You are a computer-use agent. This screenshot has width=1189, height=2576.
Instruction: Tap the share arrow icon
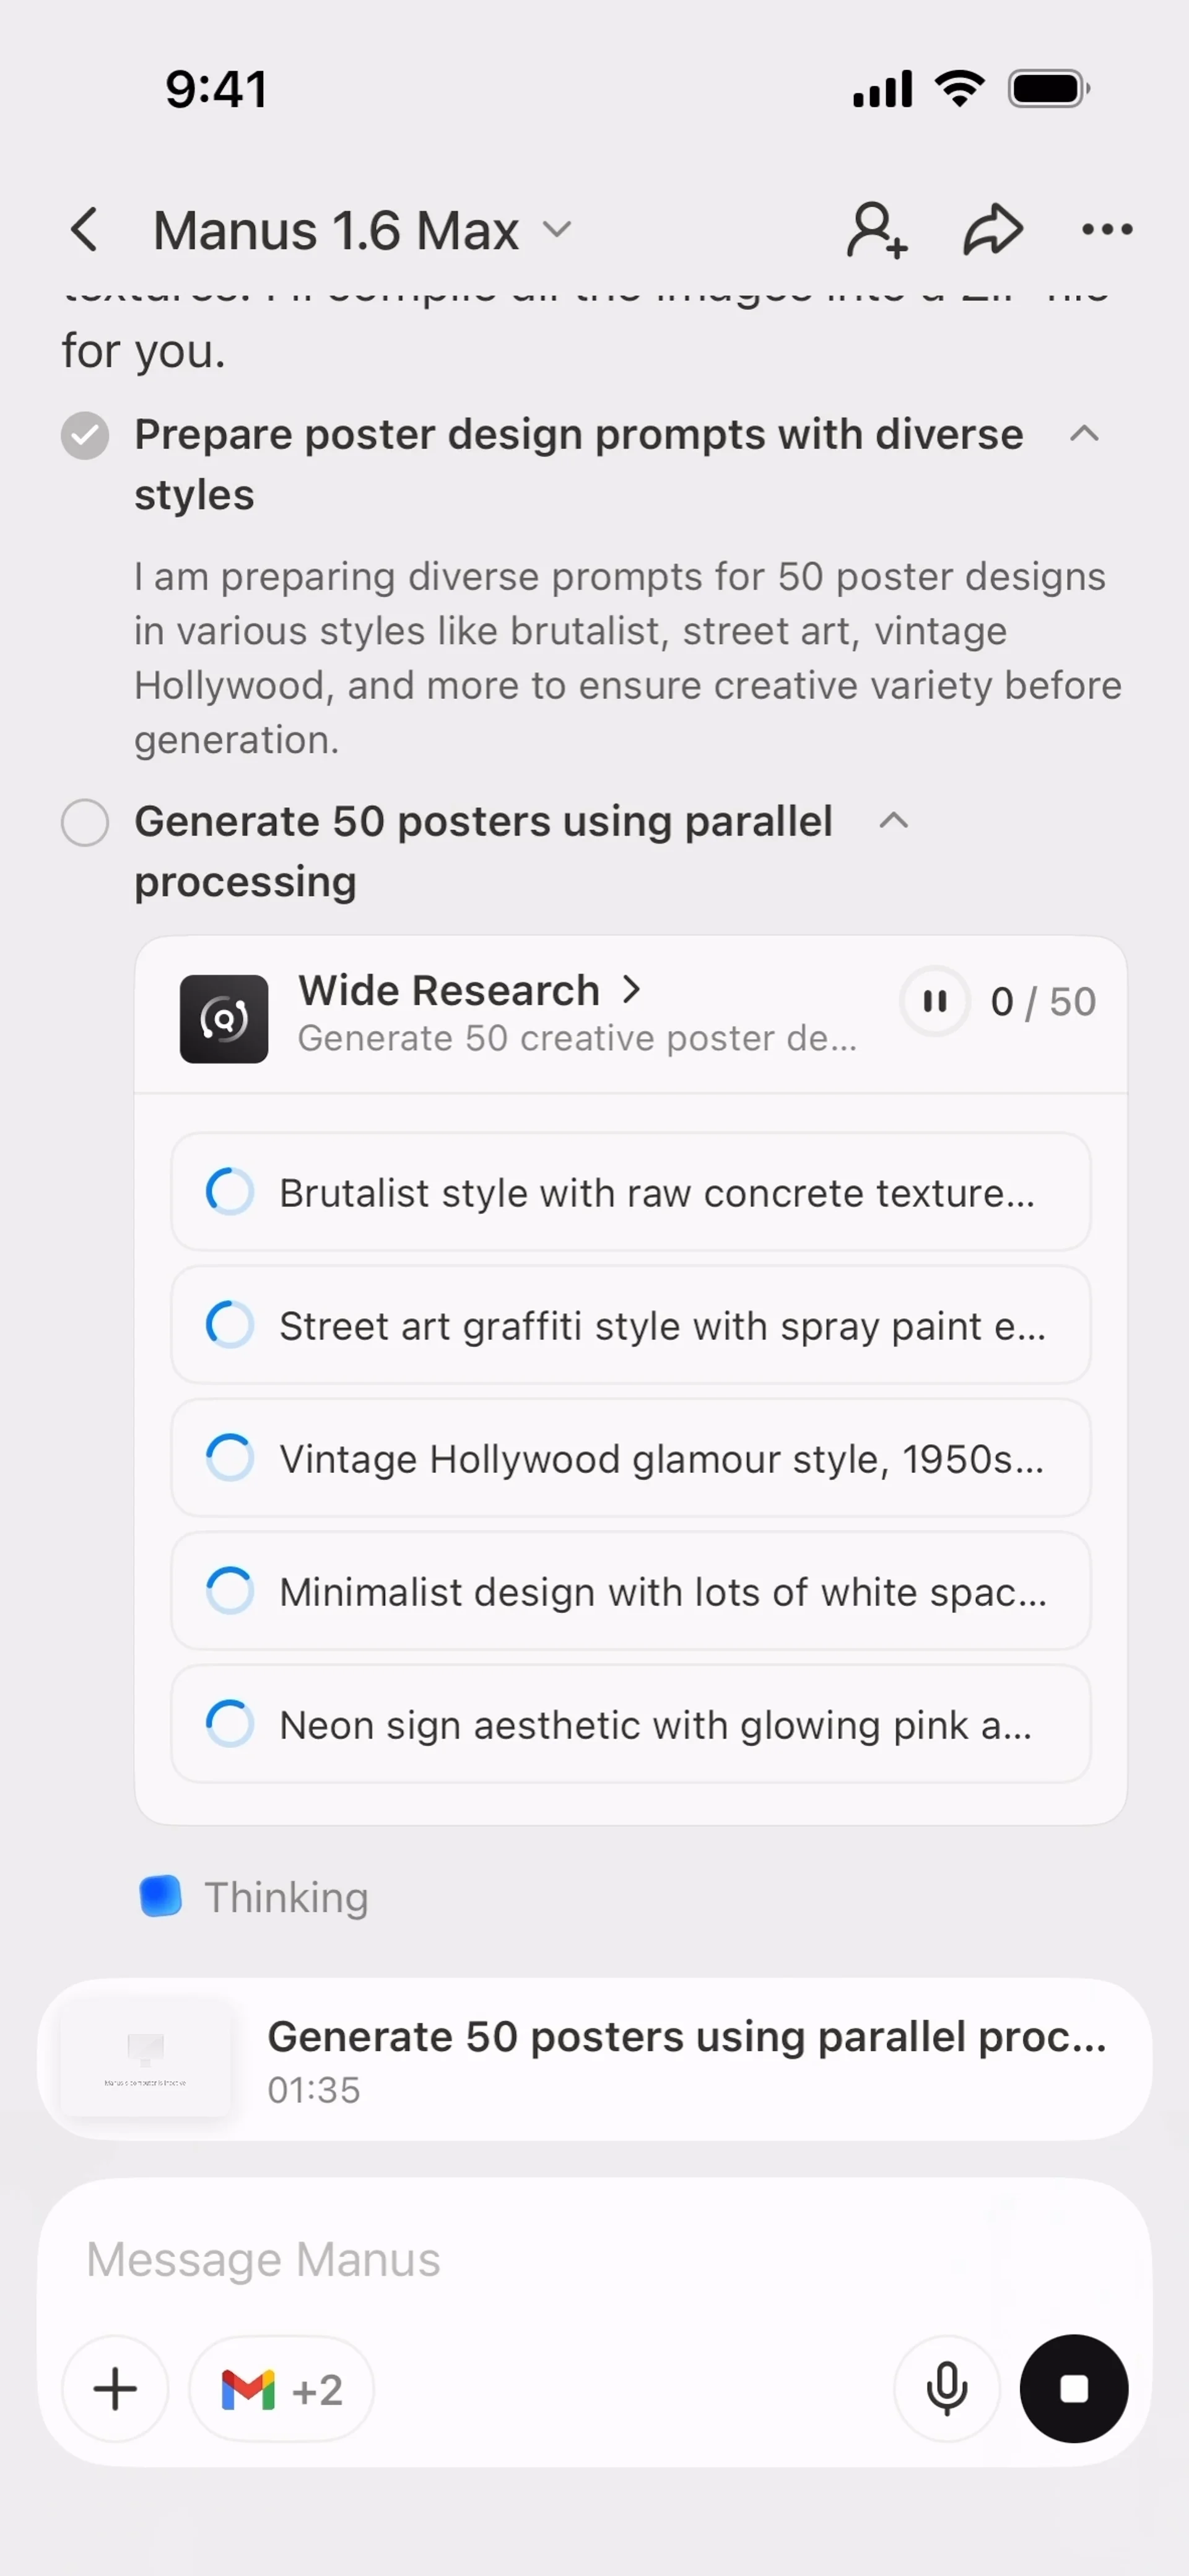click(x=992, y=230)
